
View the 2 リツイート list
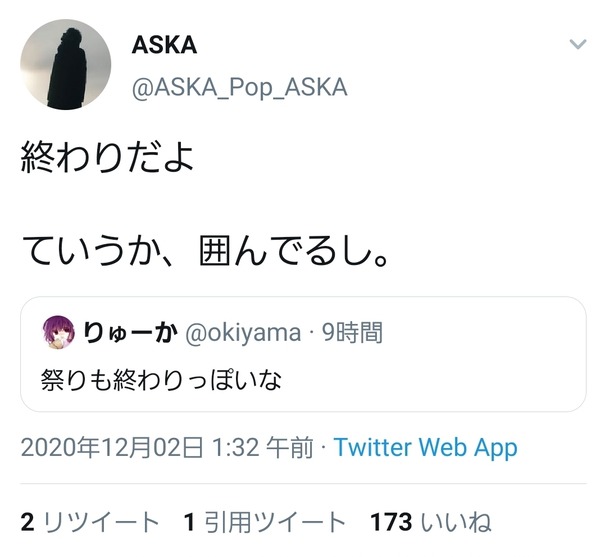point(90,522)
